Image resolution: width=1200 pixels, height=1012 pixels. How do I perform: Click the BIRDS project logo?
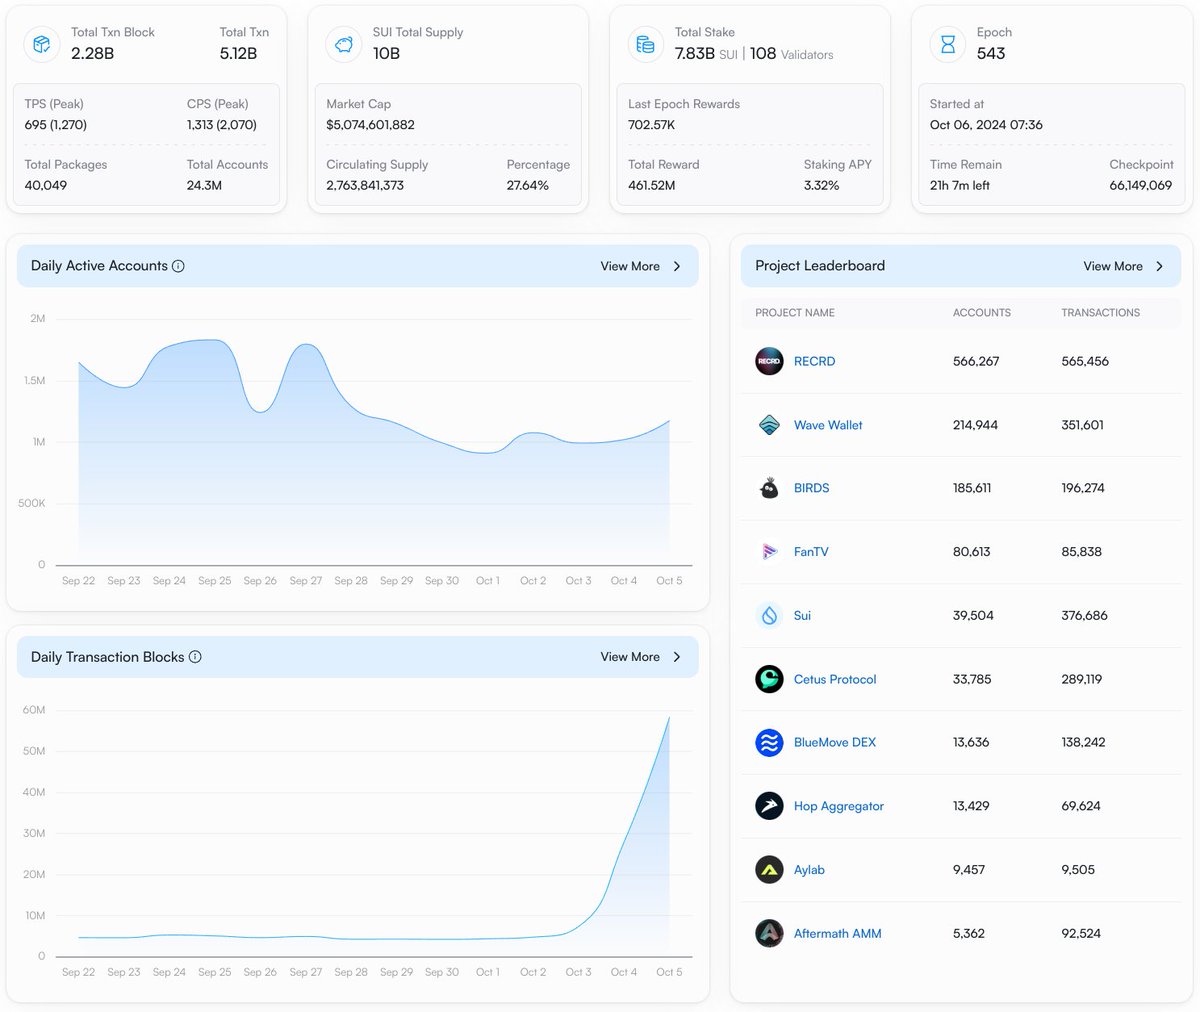769,488
